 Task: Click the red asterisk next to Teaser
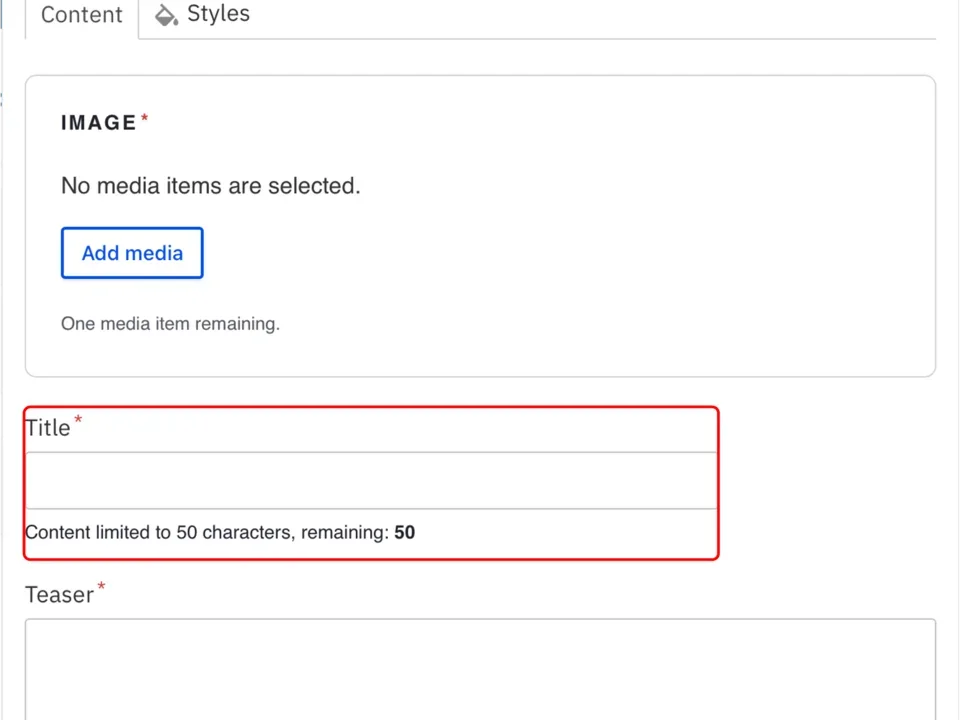pyautogui.click(x=100, y=588)
